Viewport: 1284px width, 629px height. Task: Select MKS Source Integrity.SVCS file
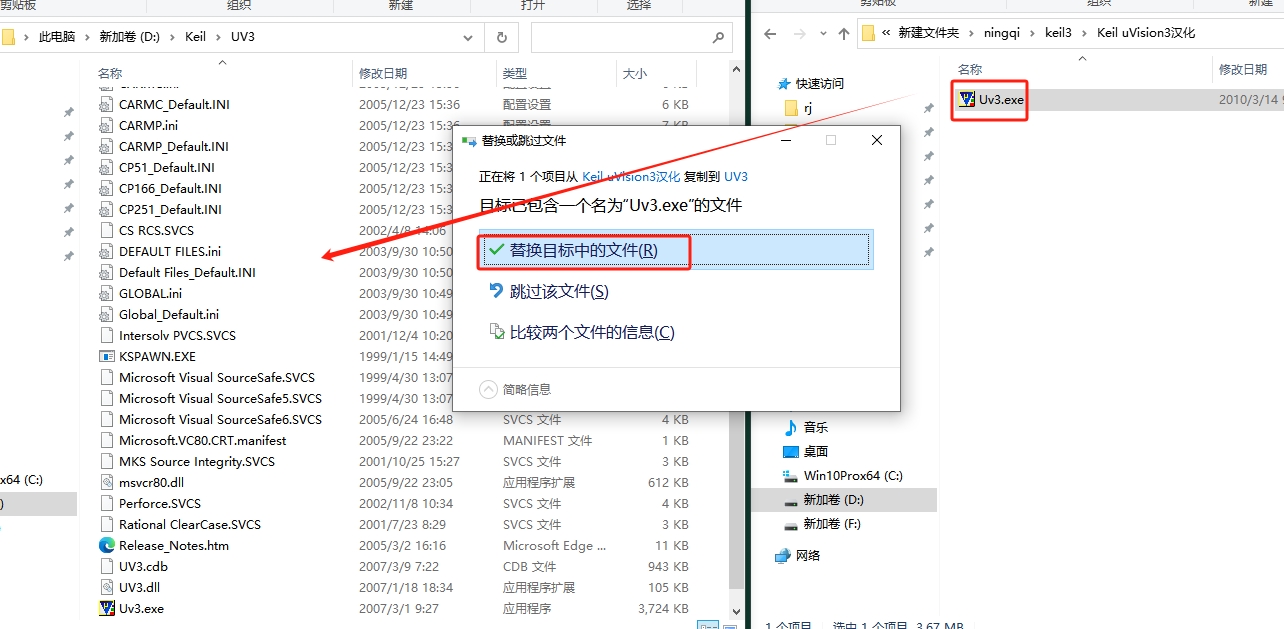[197, 461]
